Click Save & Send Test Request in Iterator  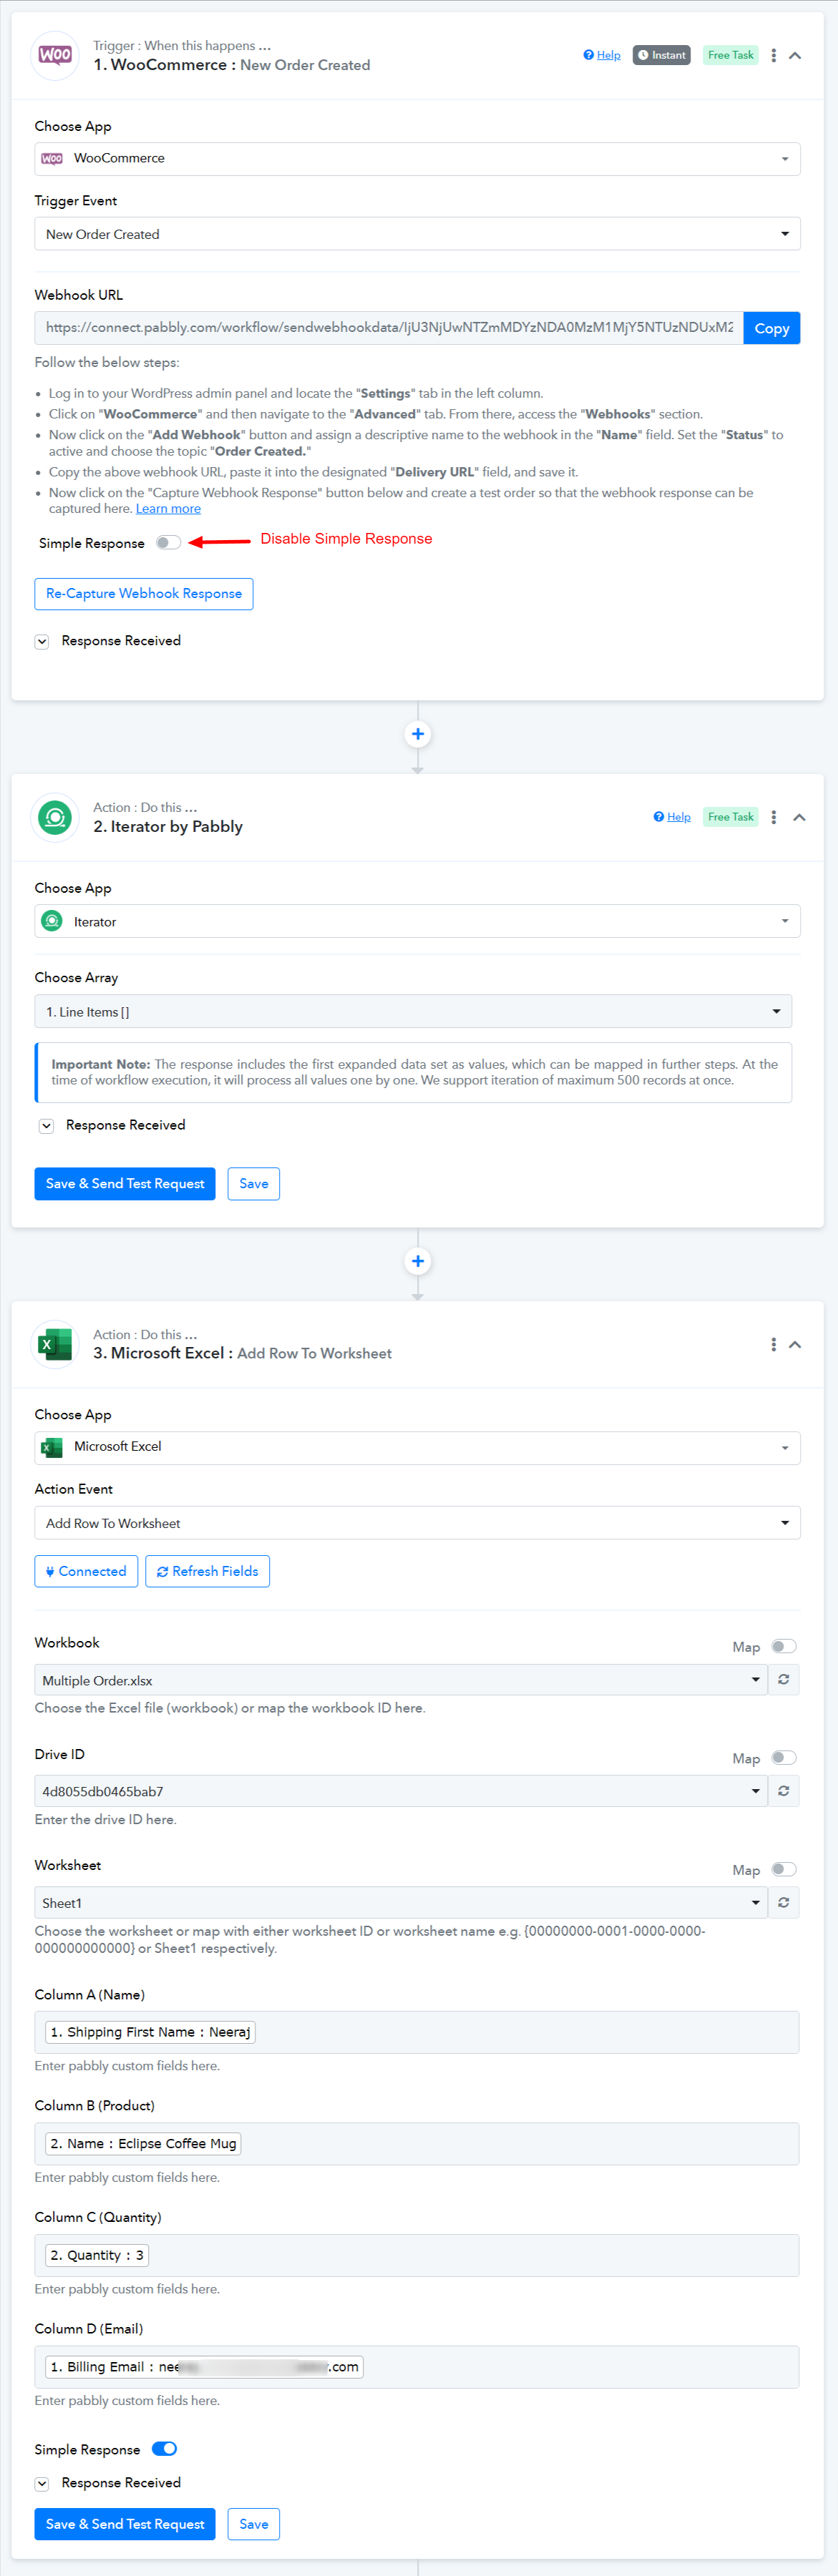tap(125, 1184)
